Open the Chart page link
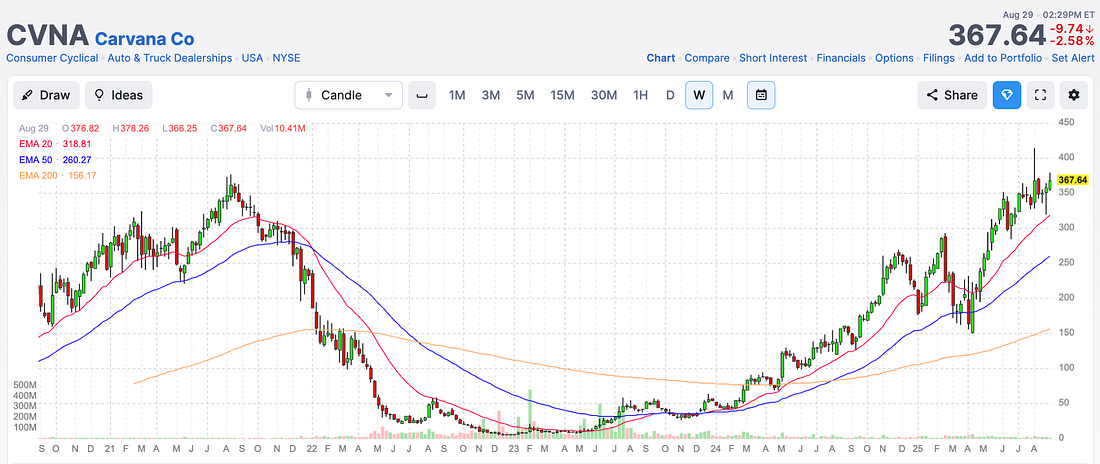Viewport: 1100px width, 464px height. coord(660,58)
